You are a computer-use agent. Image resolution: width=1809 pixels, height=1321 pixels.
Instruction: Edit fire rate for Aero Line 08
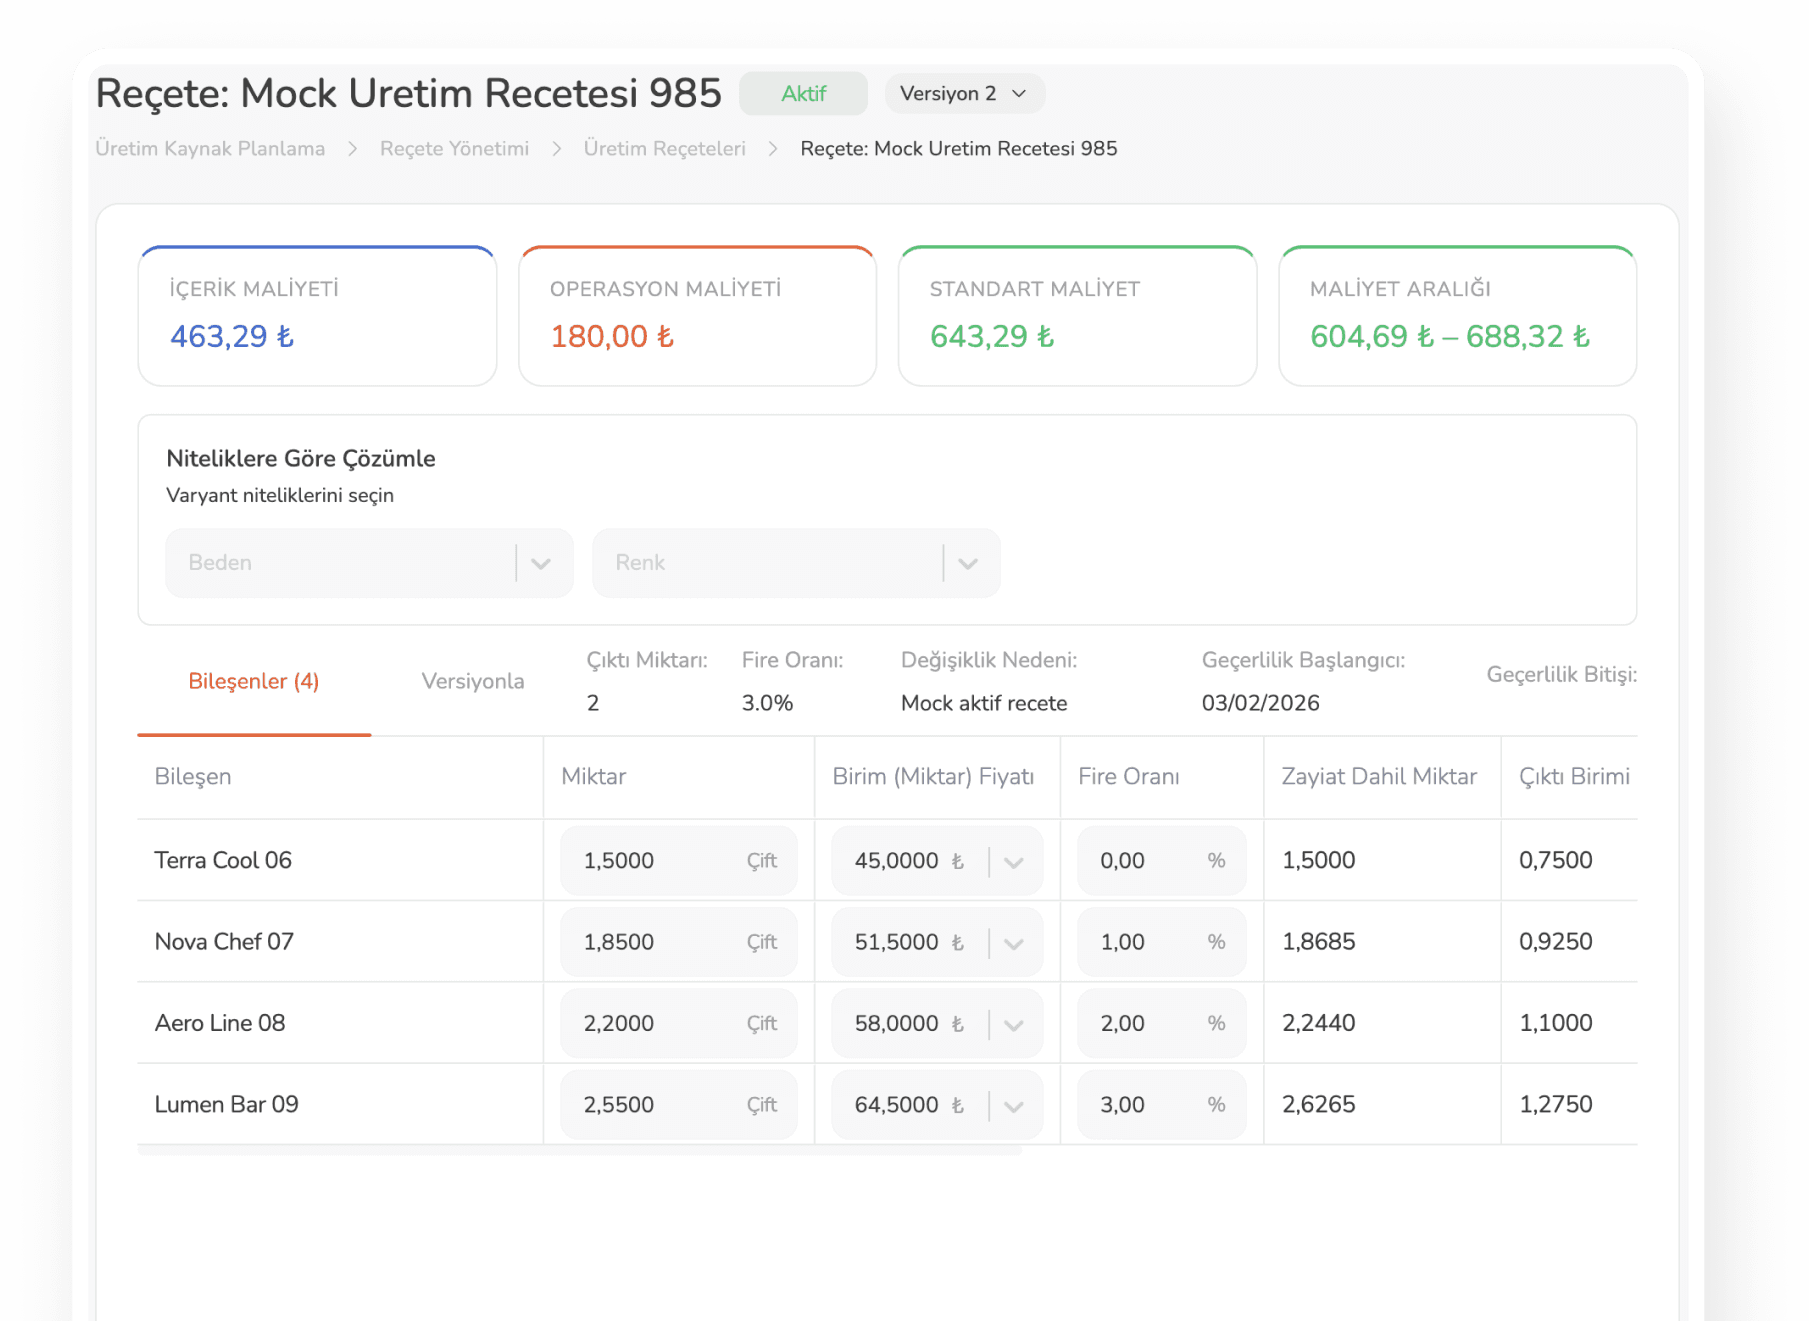[x=1162, y=1024]
